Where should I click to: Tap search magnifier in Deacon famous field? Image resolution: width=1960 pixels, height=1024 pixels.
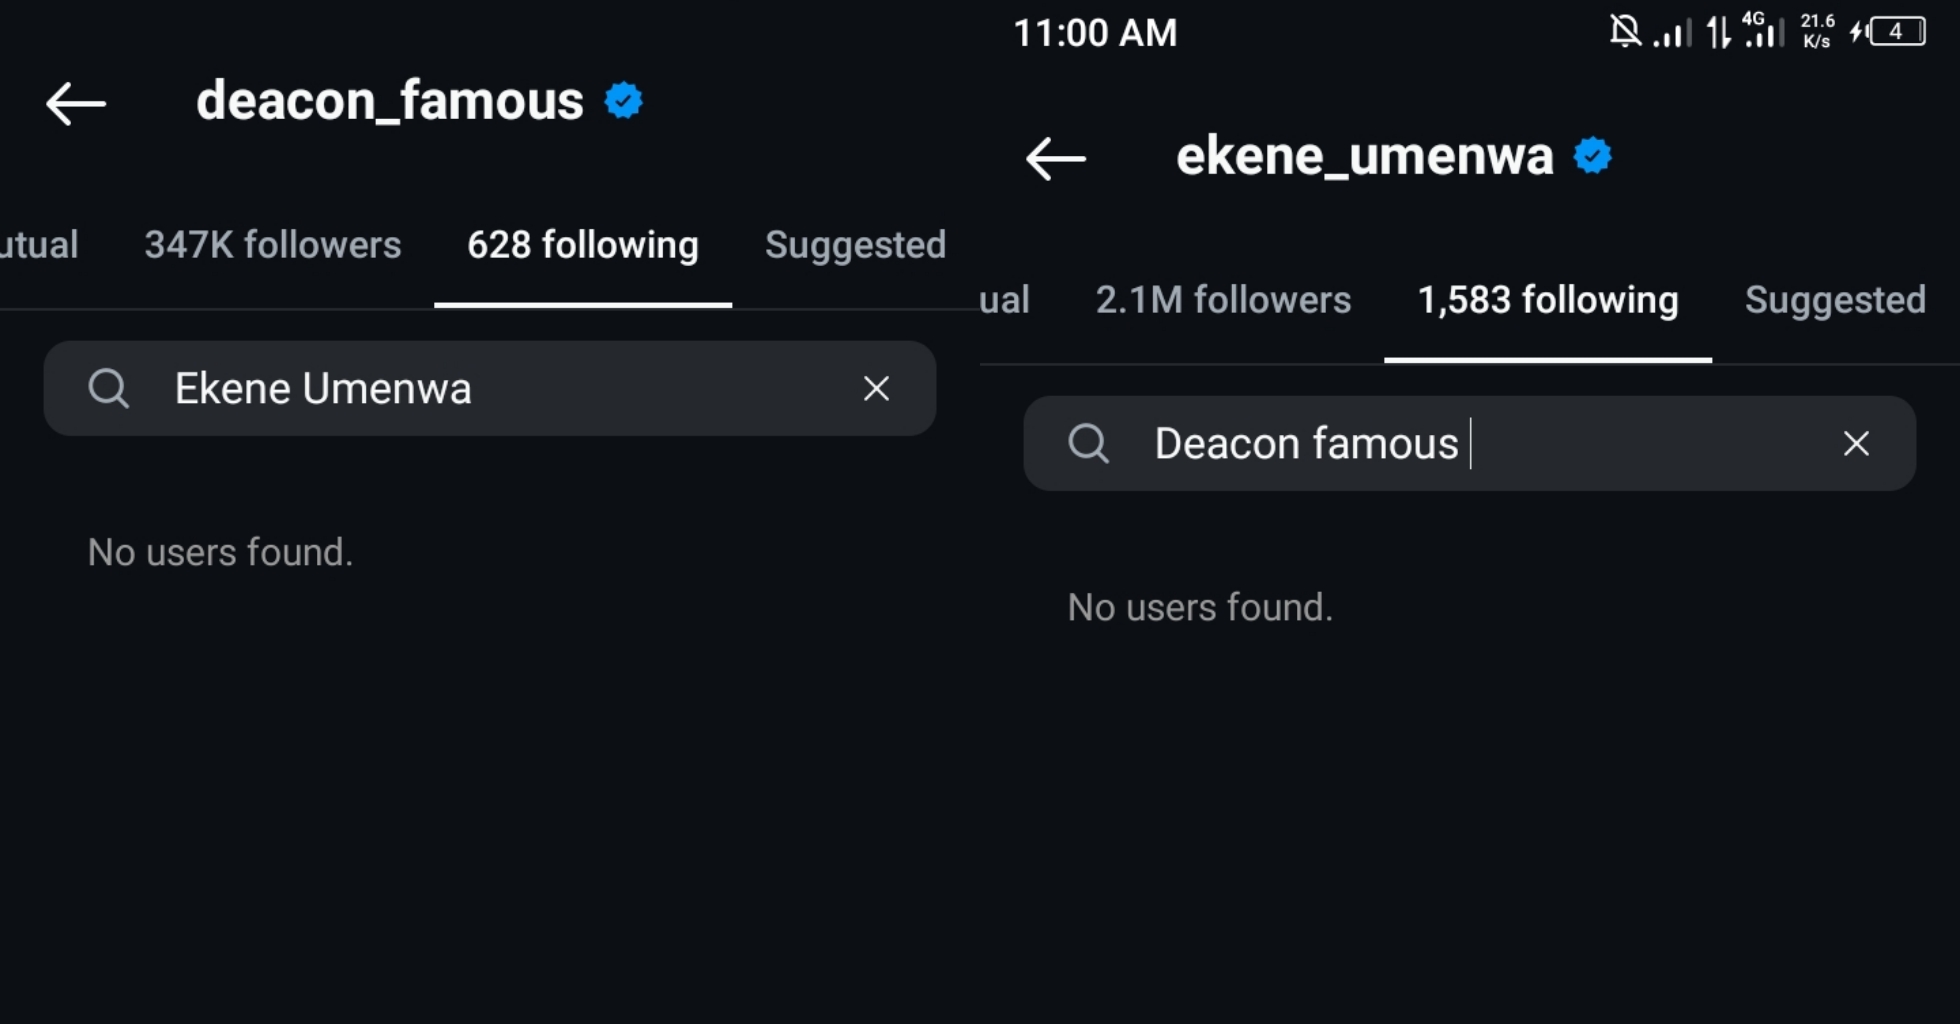(1089, 443)
